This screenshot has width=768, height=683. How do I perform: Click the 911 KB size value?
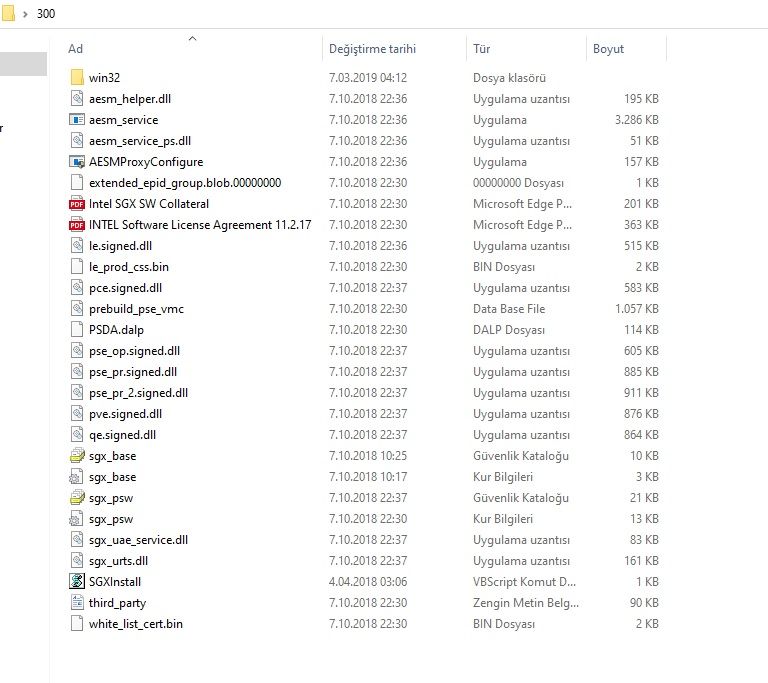coord(641,393)
